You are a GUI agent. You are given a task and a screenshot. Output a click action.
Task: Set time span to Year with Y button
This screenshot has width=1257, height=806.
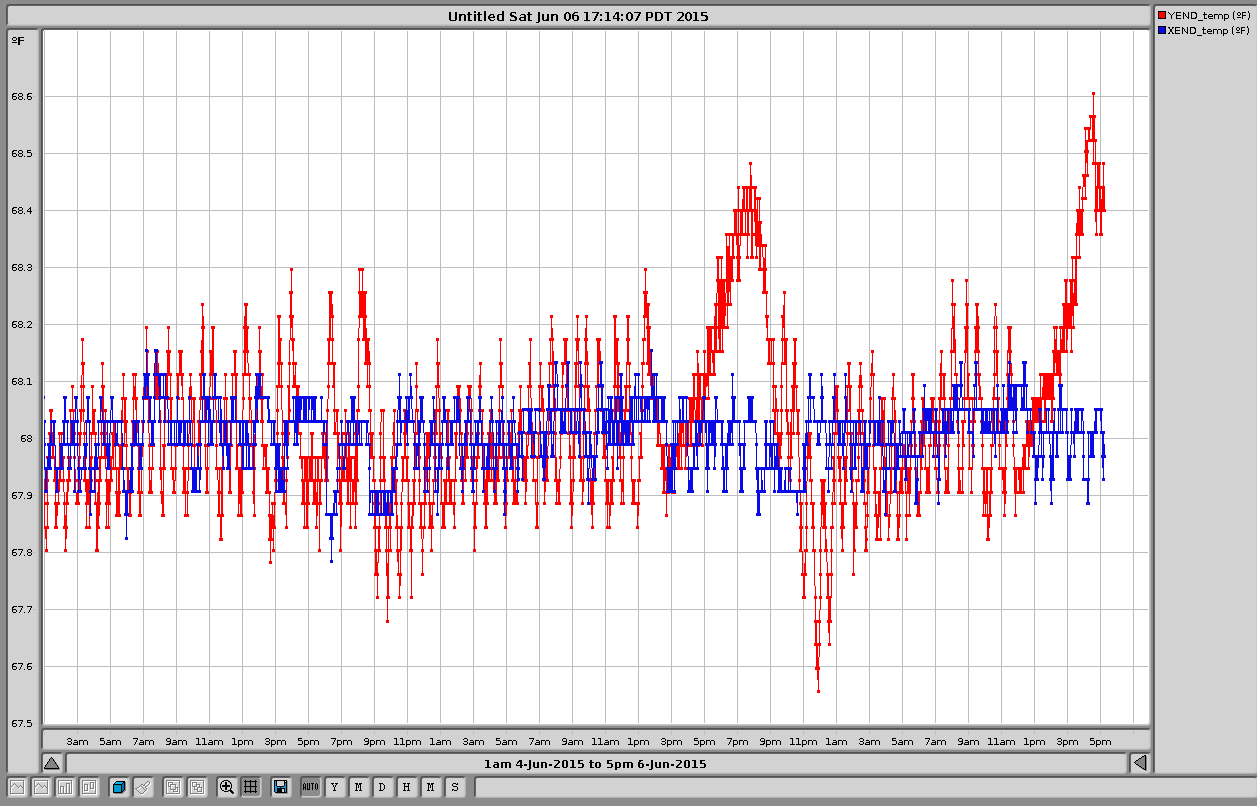[335, 787]
